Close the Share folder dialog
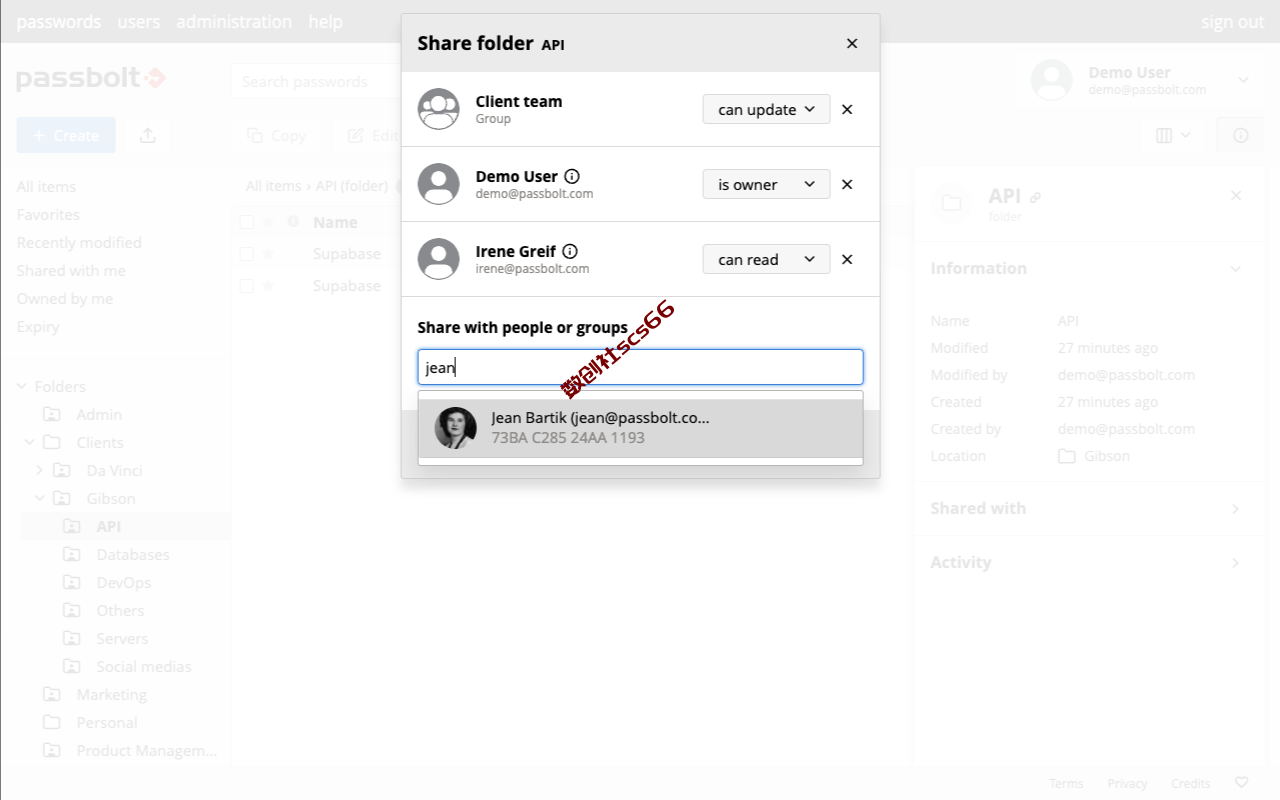Image resolution: width=1280 pixels, height=800 pixels. click(852, 43)
